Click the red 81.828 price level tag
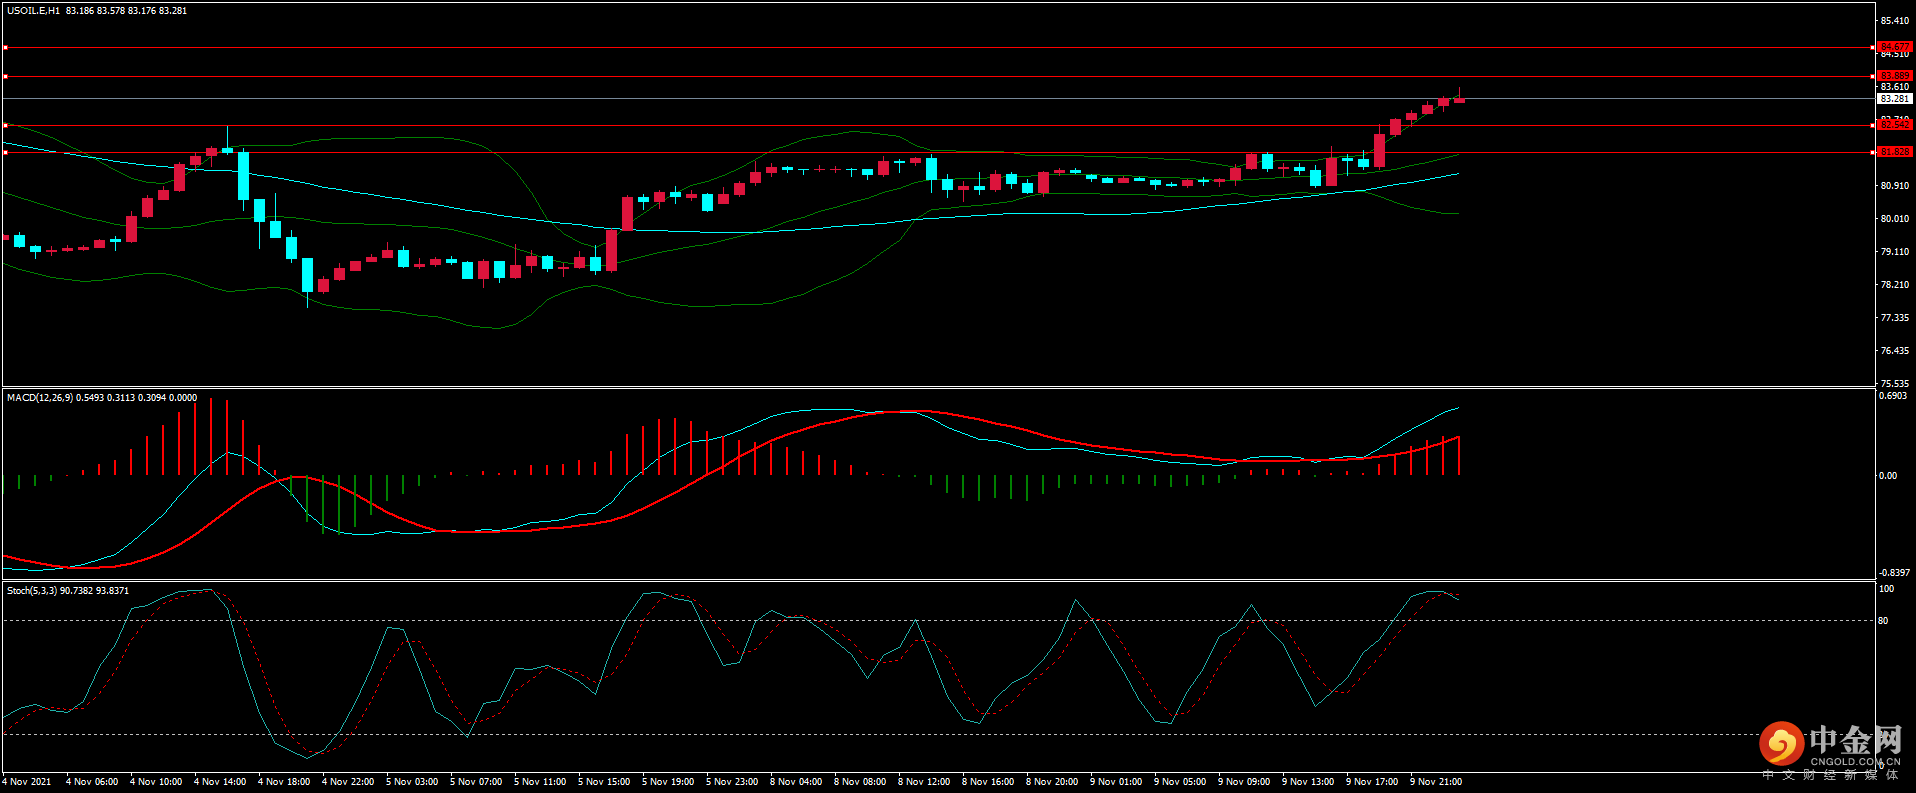1916x793 pixels. [x=1894, y=152]
